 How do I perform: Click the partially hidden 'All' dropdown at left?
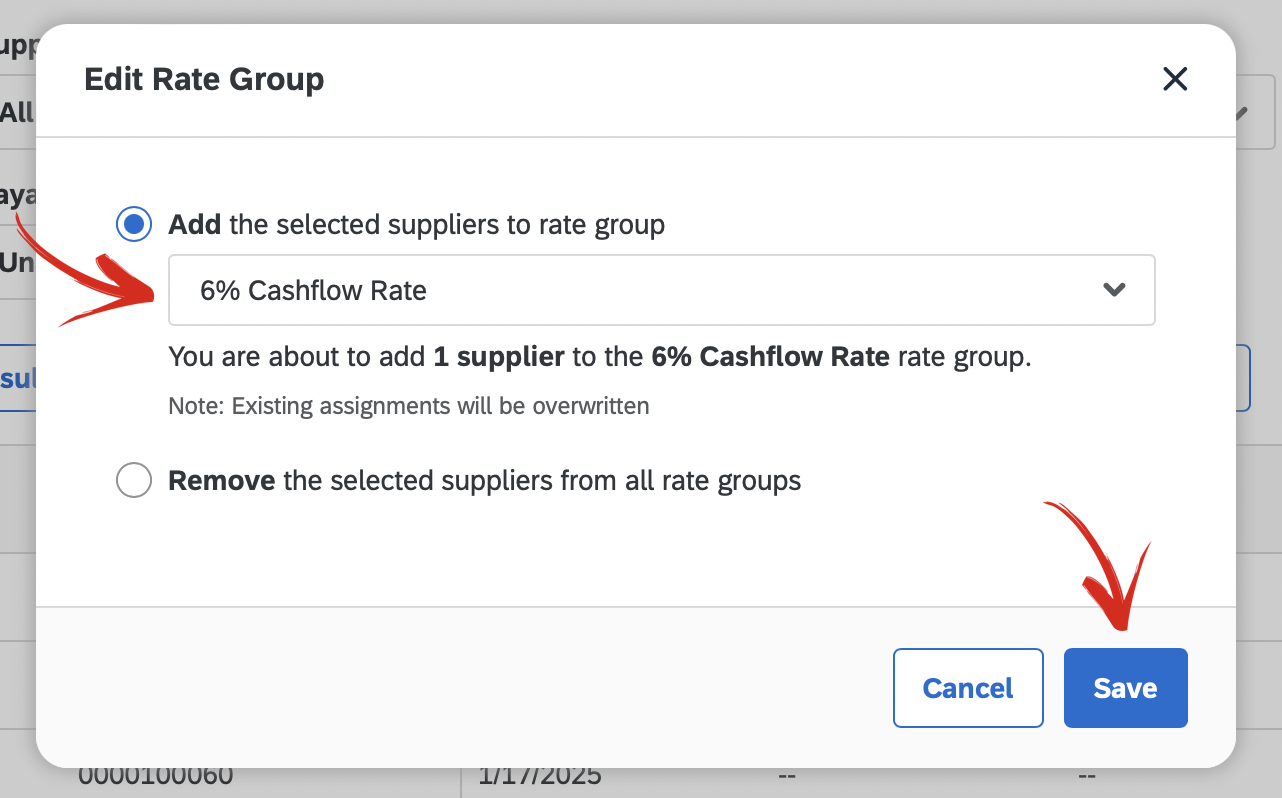[x=17, y=112]
